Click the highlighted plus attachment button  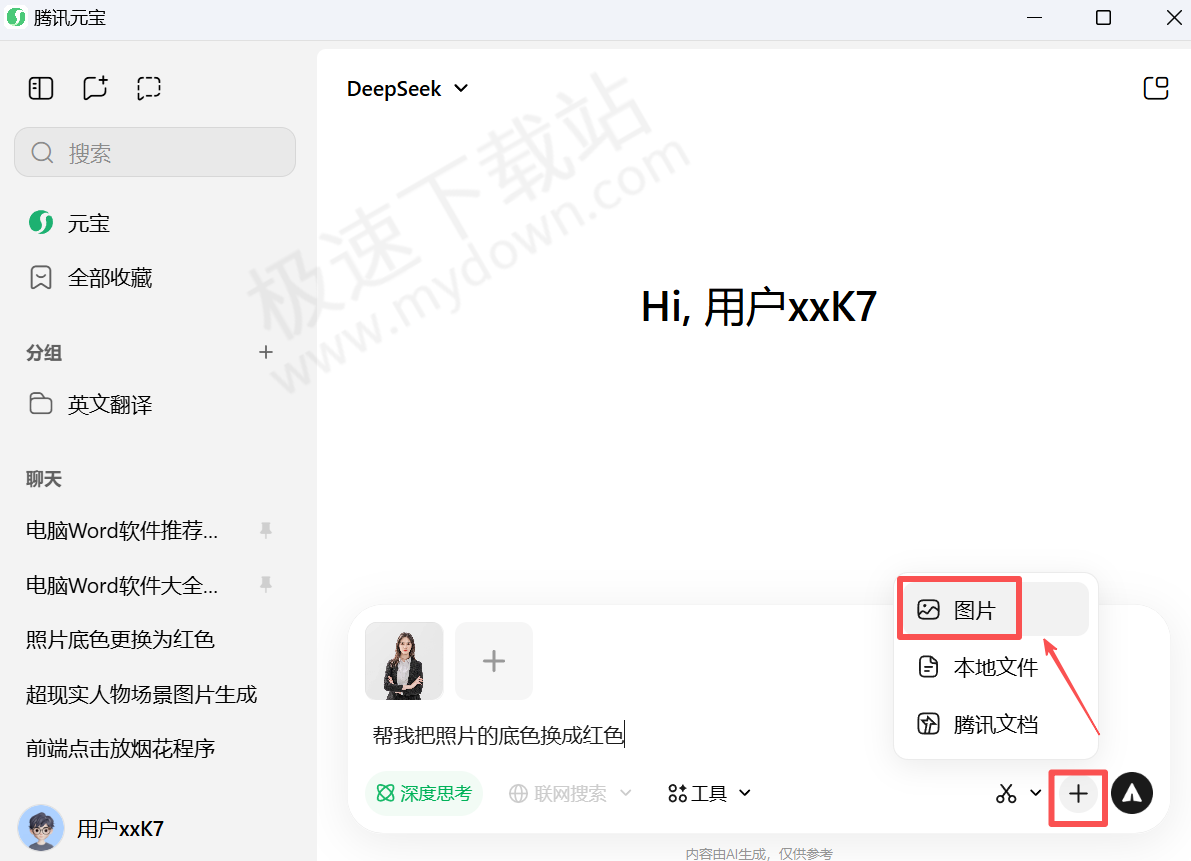[1077, 797]
